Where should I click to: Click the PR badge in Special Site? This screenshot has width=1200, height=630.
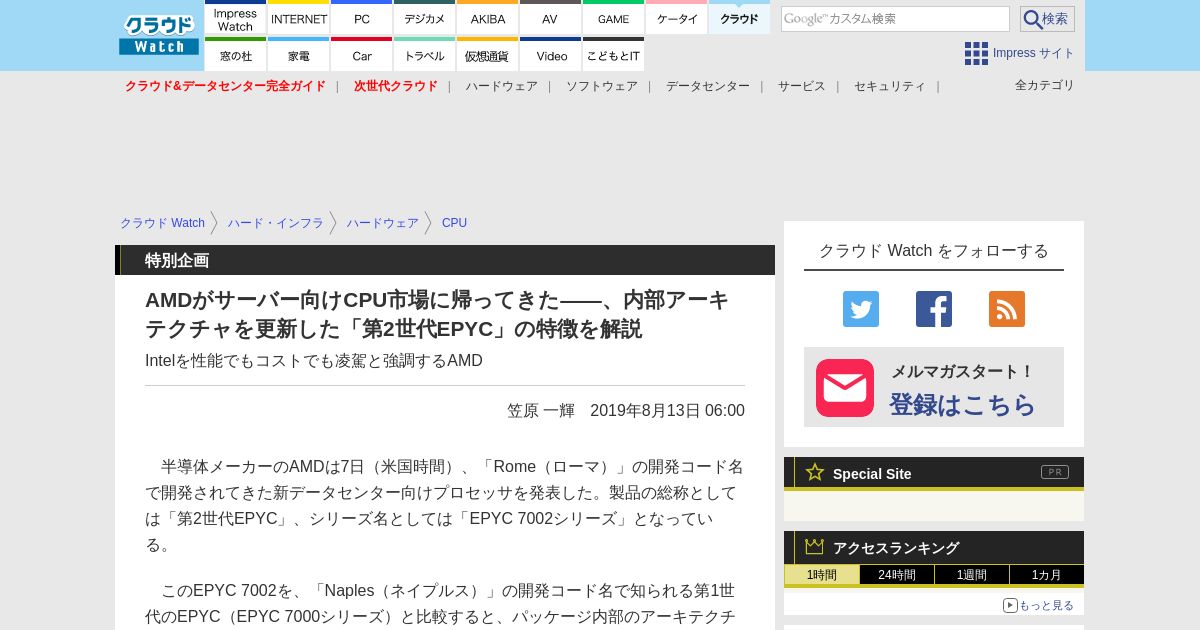(x=1055, y=472)
